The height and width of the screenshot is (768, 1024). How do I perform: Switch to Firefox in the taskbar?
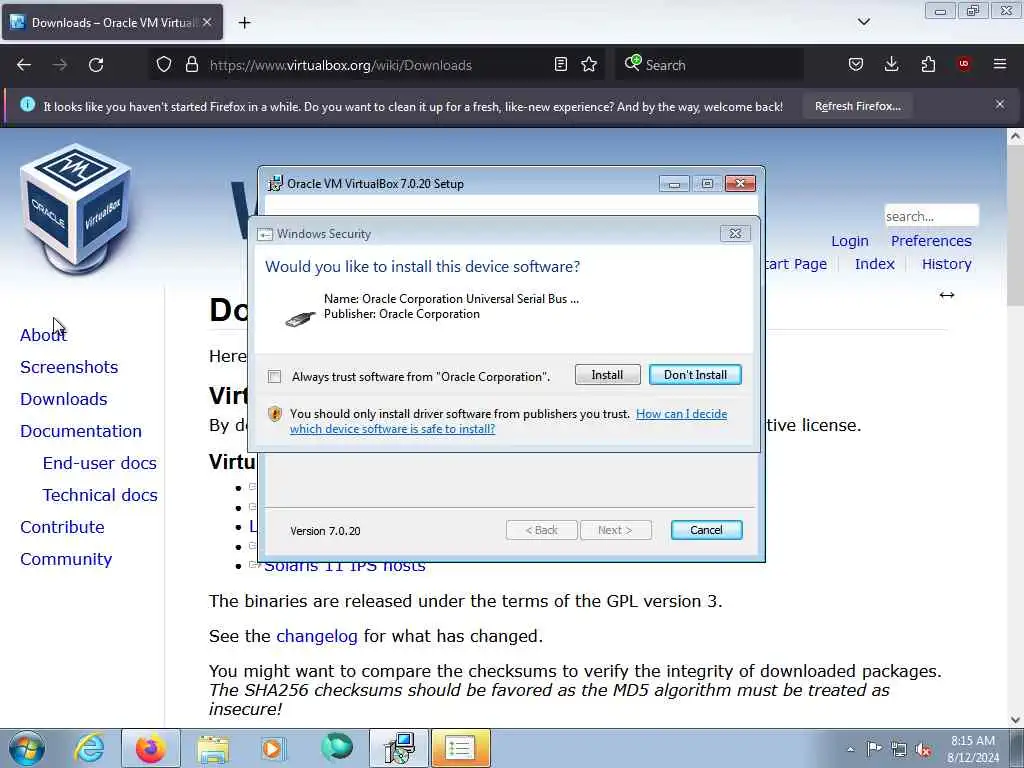click(150, 748)
